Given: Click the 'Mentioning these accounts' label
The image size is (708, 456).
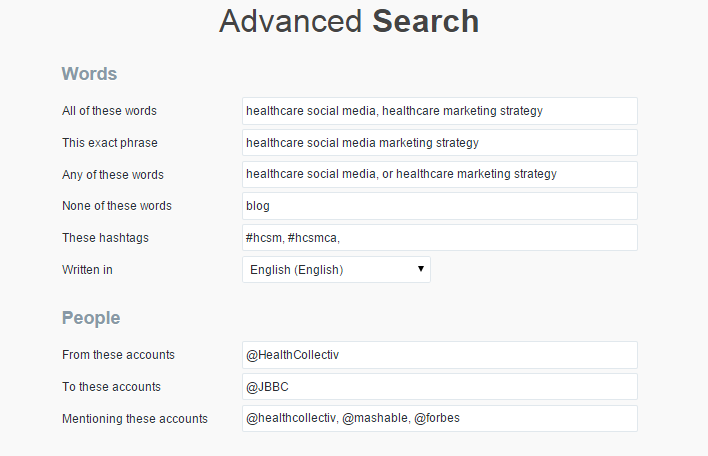Looking at the screenshot, I should 135,419.
